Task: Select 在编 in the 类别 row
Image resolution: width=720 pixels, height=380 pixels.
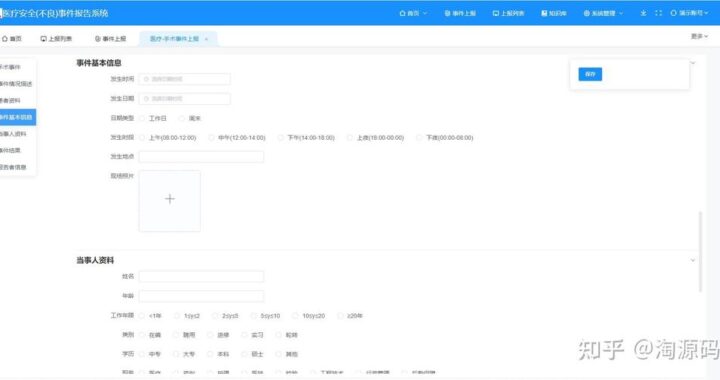Action: (x=142, y=335)
